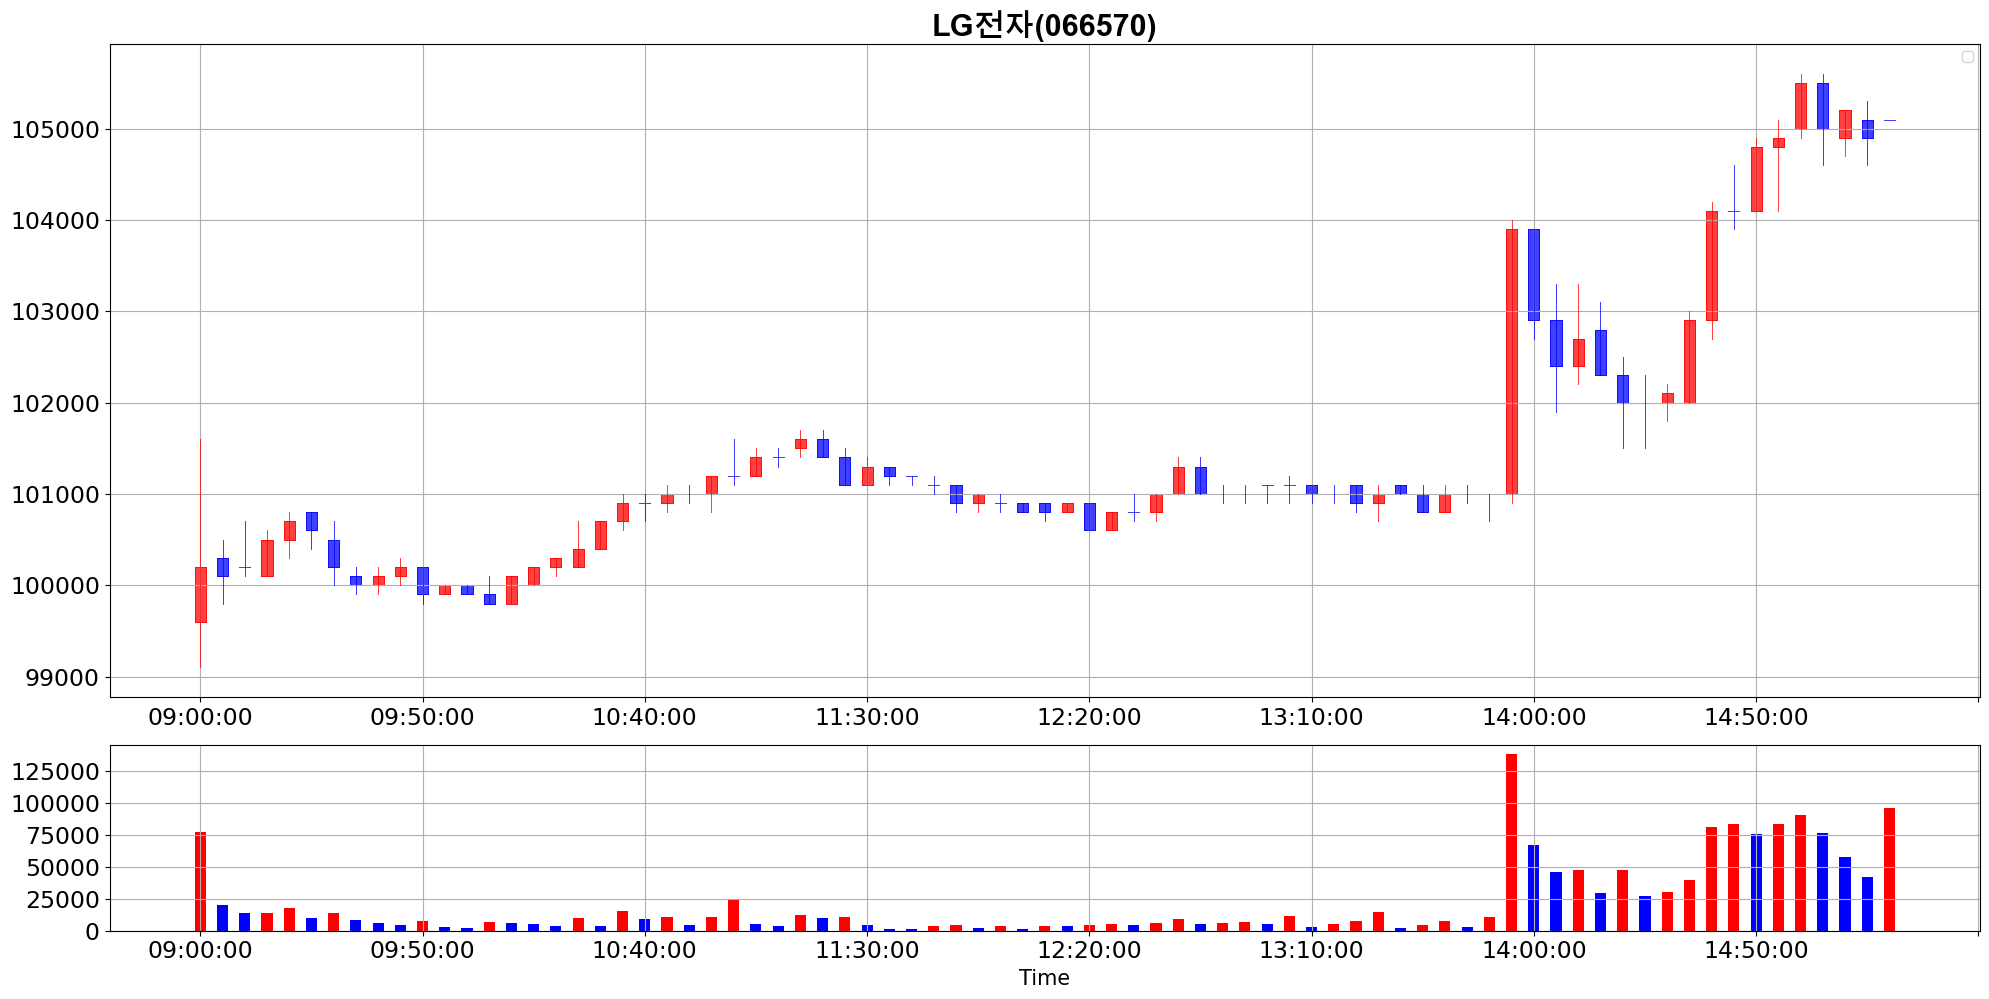Select the 102000 price axis label
This screenshot has width=1989, height=999.
pos(56,404)
